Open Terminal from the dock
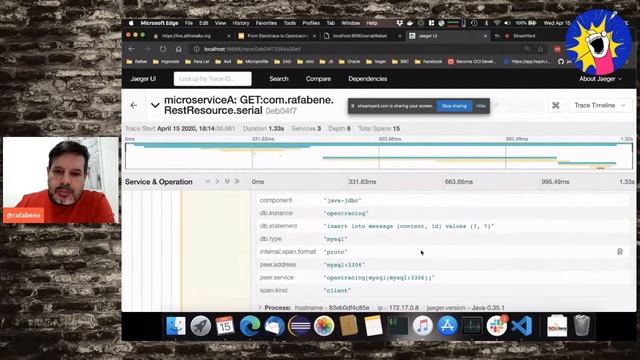The height and width of the screenshot is (360, 640). click(x=398, y=326)
